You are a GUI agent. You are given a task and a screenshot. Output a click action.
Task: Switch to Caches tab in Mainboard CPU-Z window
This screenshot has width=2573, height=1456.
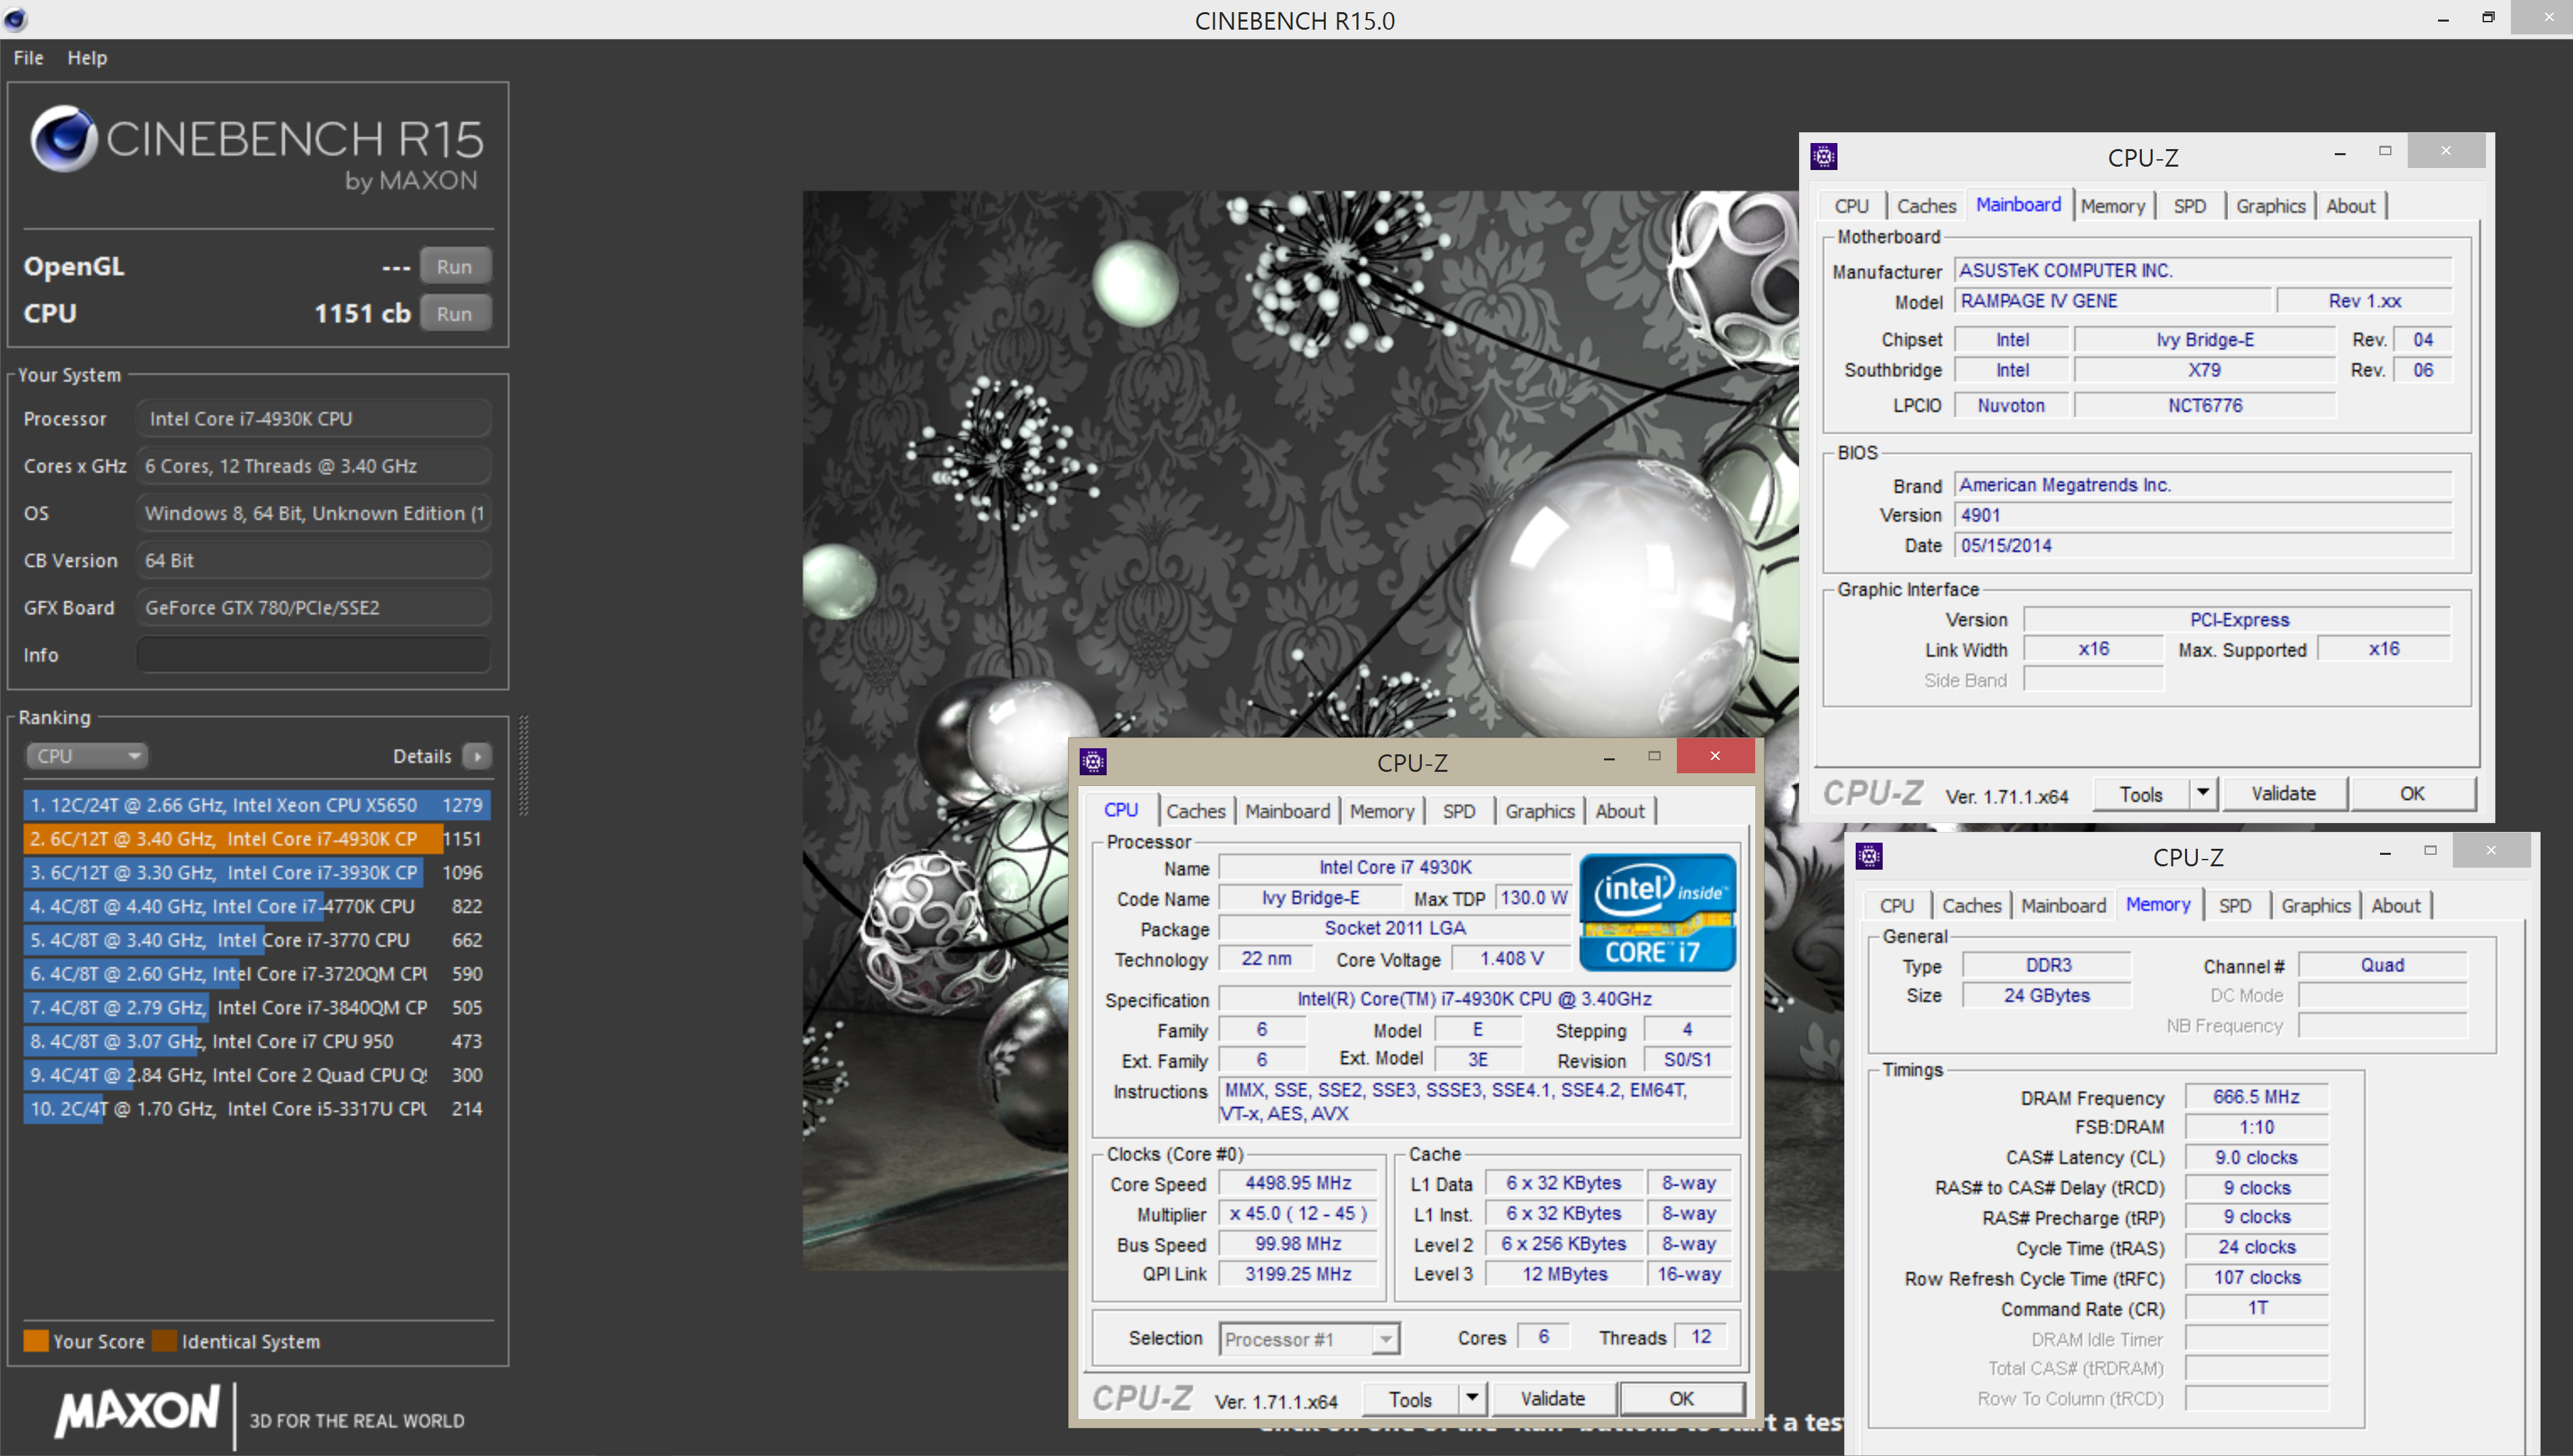coord(1926,206)
